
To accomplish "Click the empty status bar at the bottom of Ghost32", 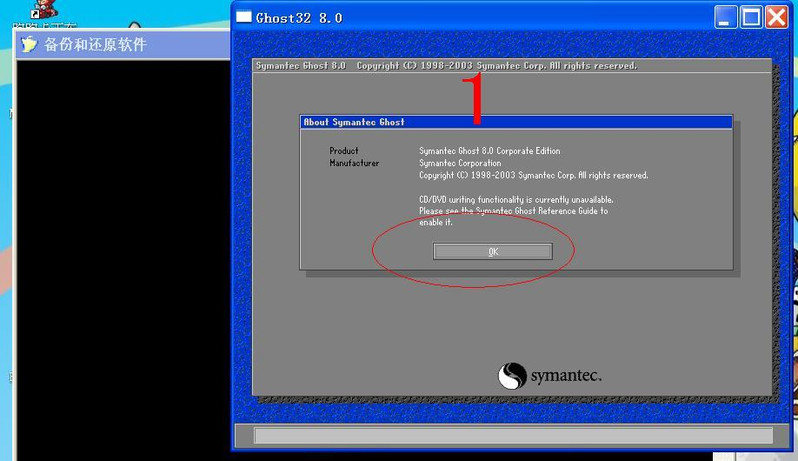I will click(513, 435).
